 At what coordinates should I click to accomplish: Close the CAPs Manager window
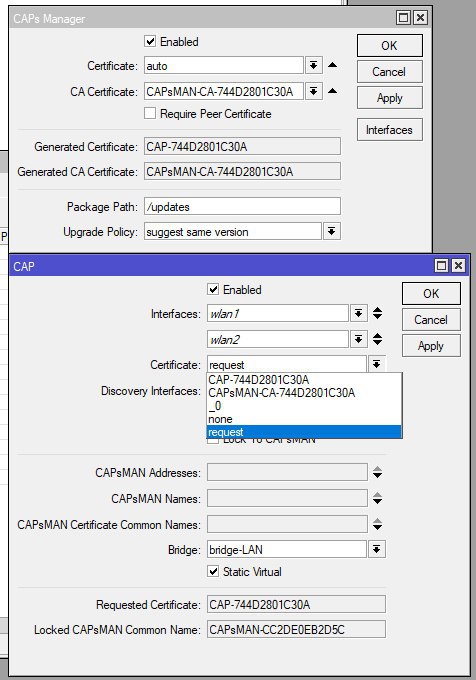[420, 18]
